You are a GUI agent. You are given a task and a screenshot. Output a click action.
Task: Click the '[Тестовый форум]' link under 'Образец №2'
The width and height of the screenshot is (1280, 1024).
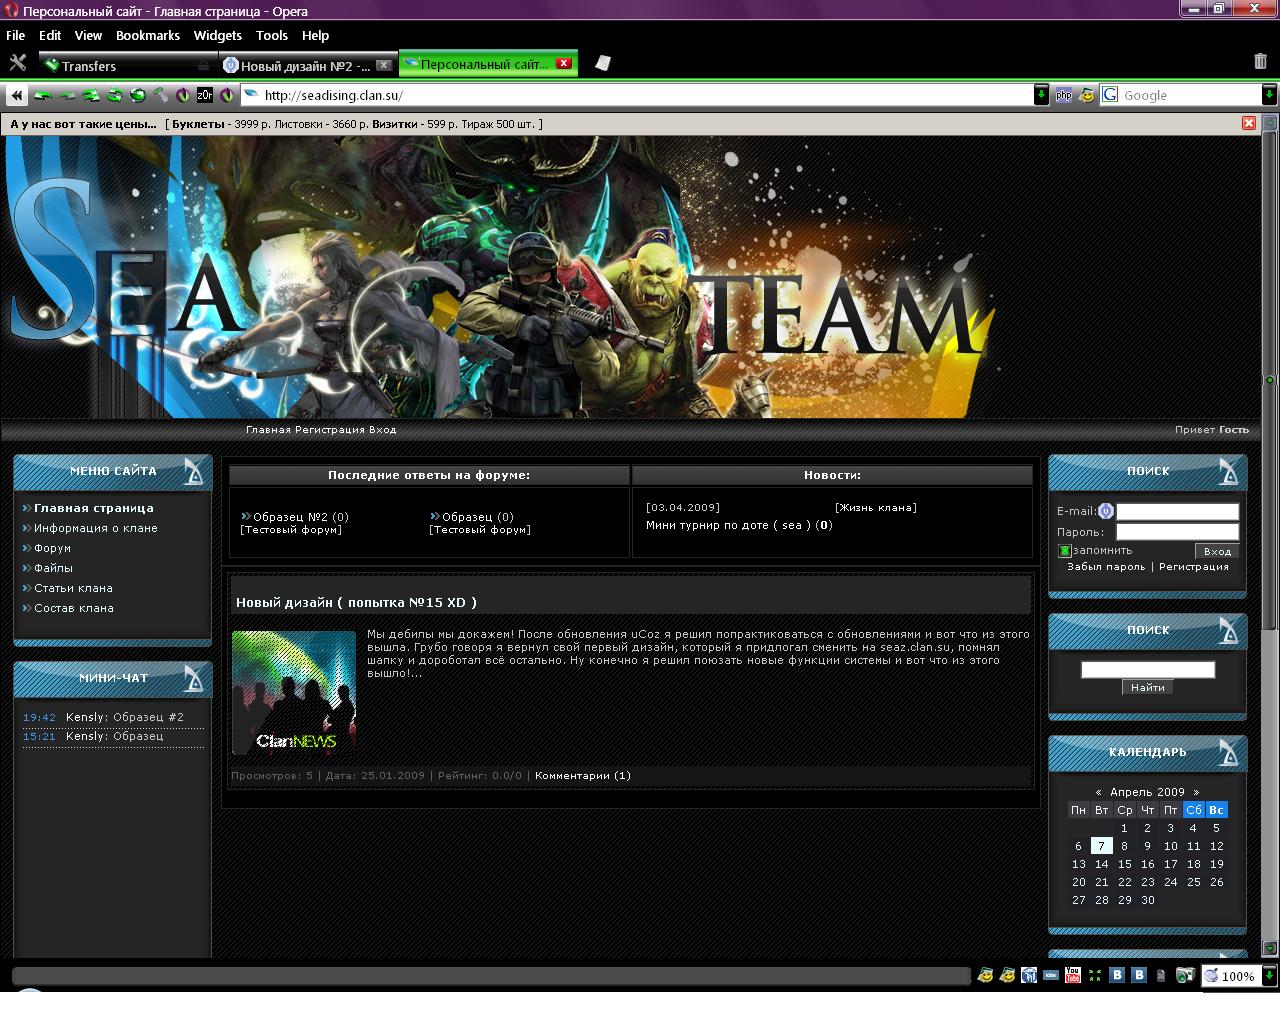tap(291, 530)
